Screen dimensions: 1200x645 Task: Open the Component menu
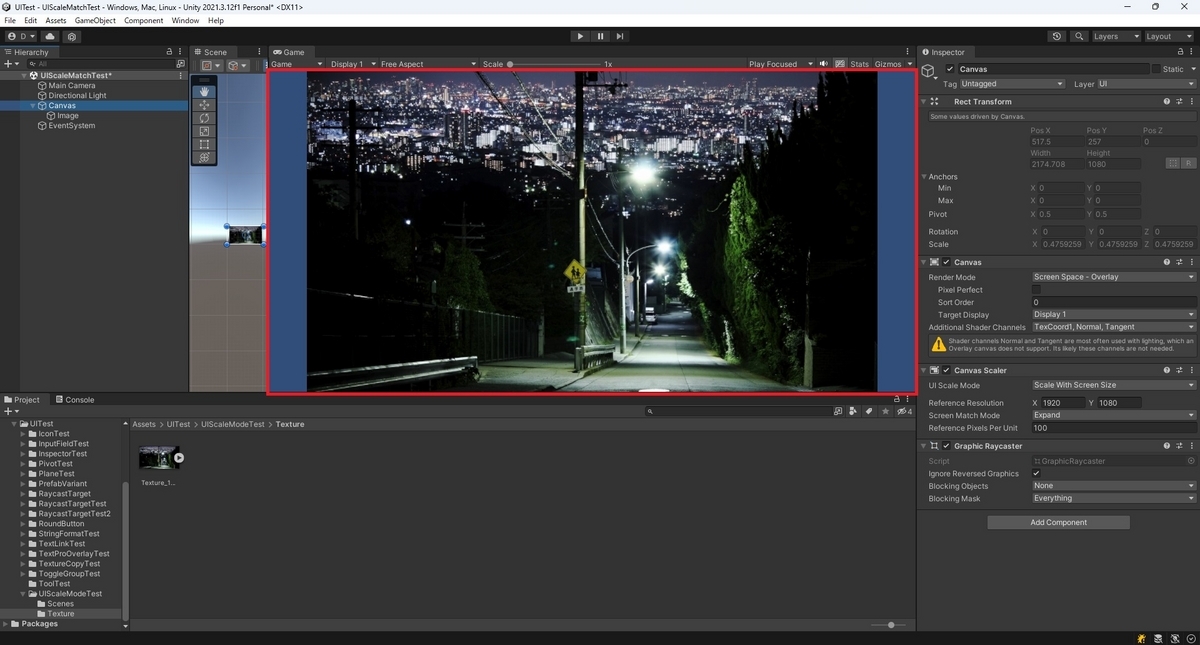(143, 20)
